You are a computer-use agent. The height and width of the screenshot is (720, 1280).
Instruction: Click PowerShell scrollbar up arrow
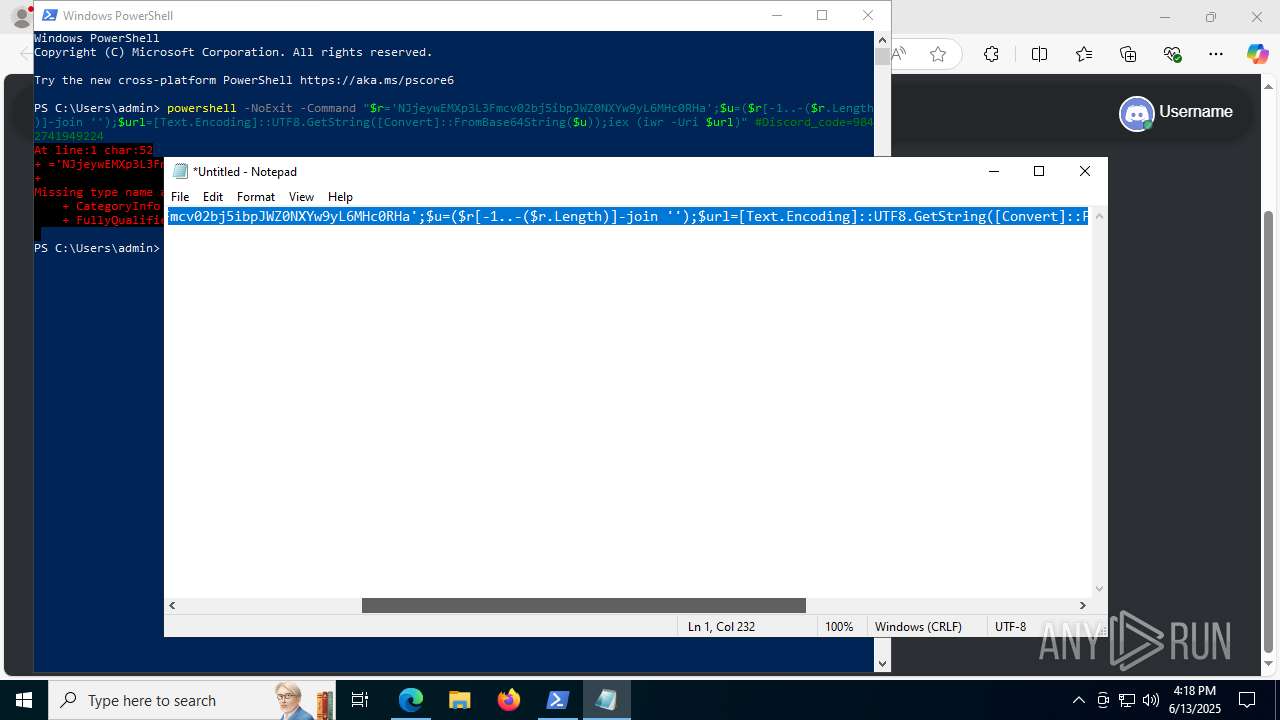tap(882, 39)
